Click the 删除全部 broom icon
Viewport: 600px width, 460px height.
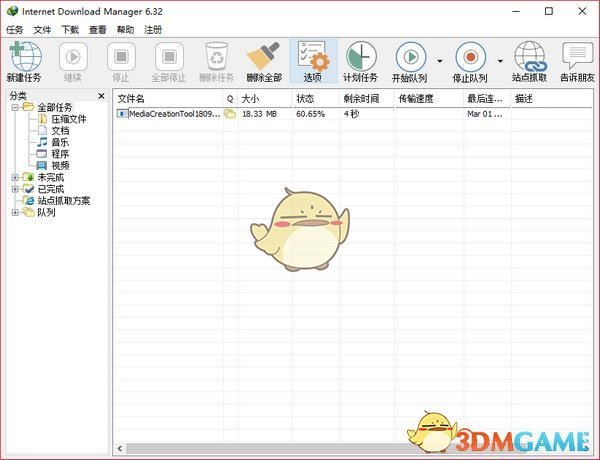coord(264,56)
